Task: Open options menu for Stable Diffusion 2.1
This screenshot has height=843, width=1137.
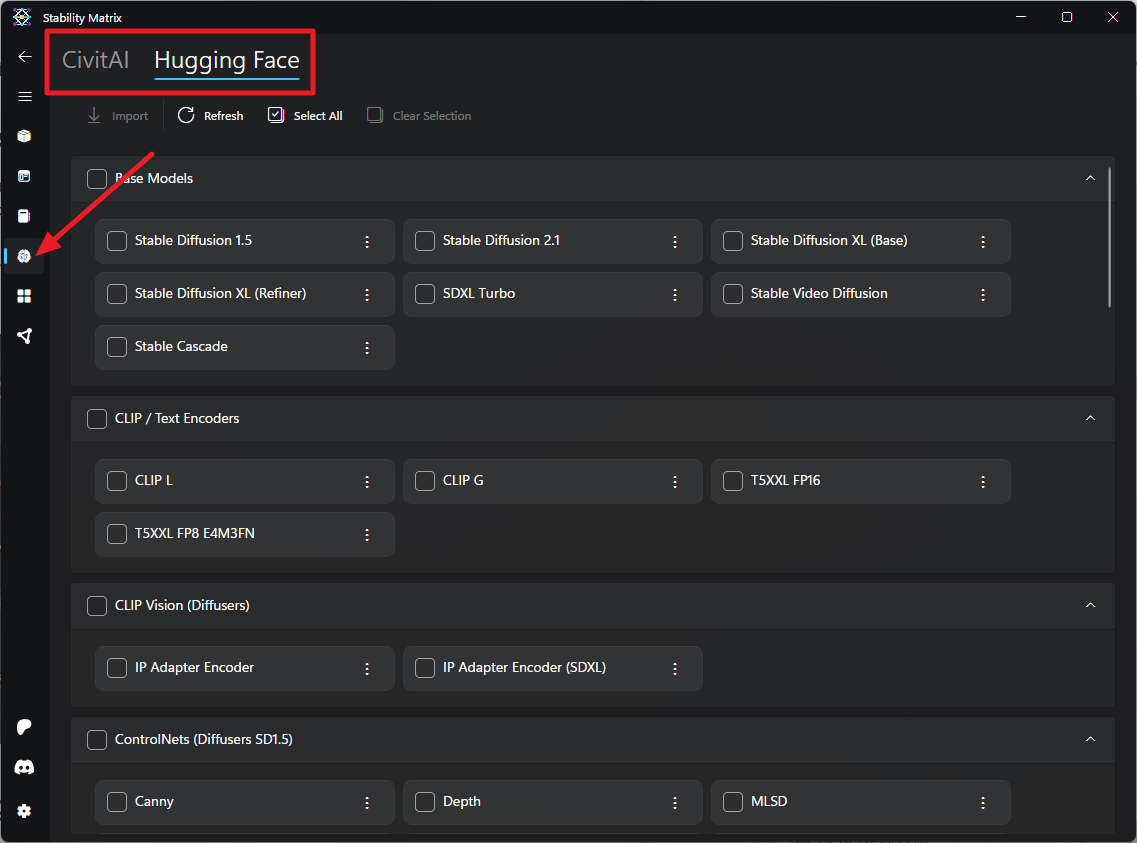Action: [x=675, y=241]
